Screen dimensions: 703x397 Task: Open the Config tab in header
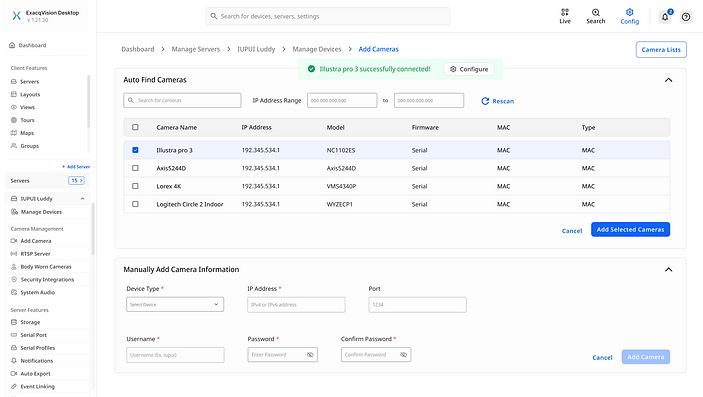[629, 16]
